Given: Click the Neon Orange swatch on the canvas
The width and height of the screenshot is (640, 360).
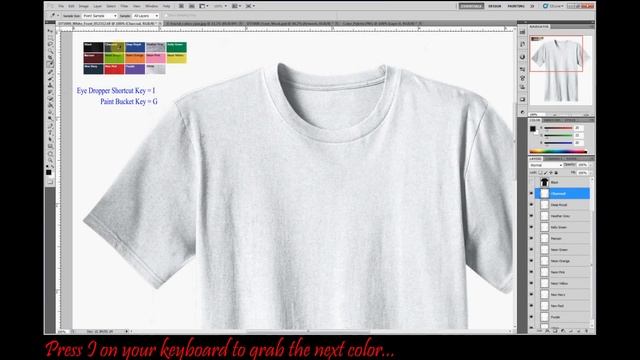Looking at the screenshot, I should (135, 58).
